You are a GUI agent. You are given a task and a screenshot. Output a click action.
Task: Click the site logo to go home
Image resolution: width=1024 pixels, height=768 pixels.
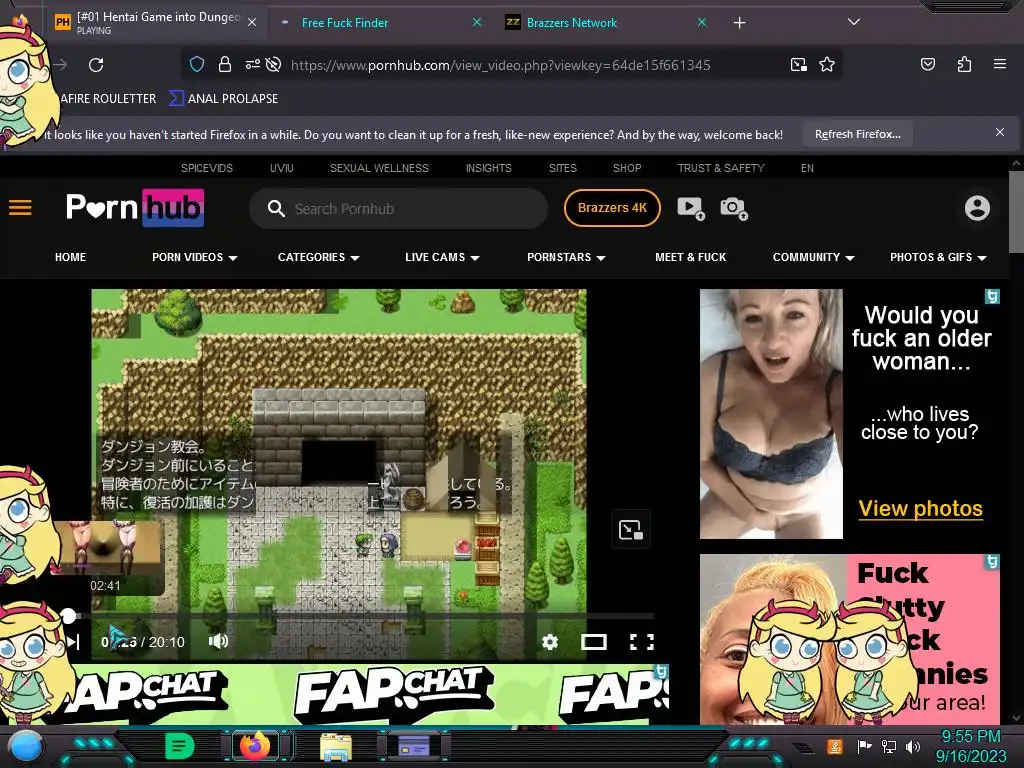click(x=135, y=208)
